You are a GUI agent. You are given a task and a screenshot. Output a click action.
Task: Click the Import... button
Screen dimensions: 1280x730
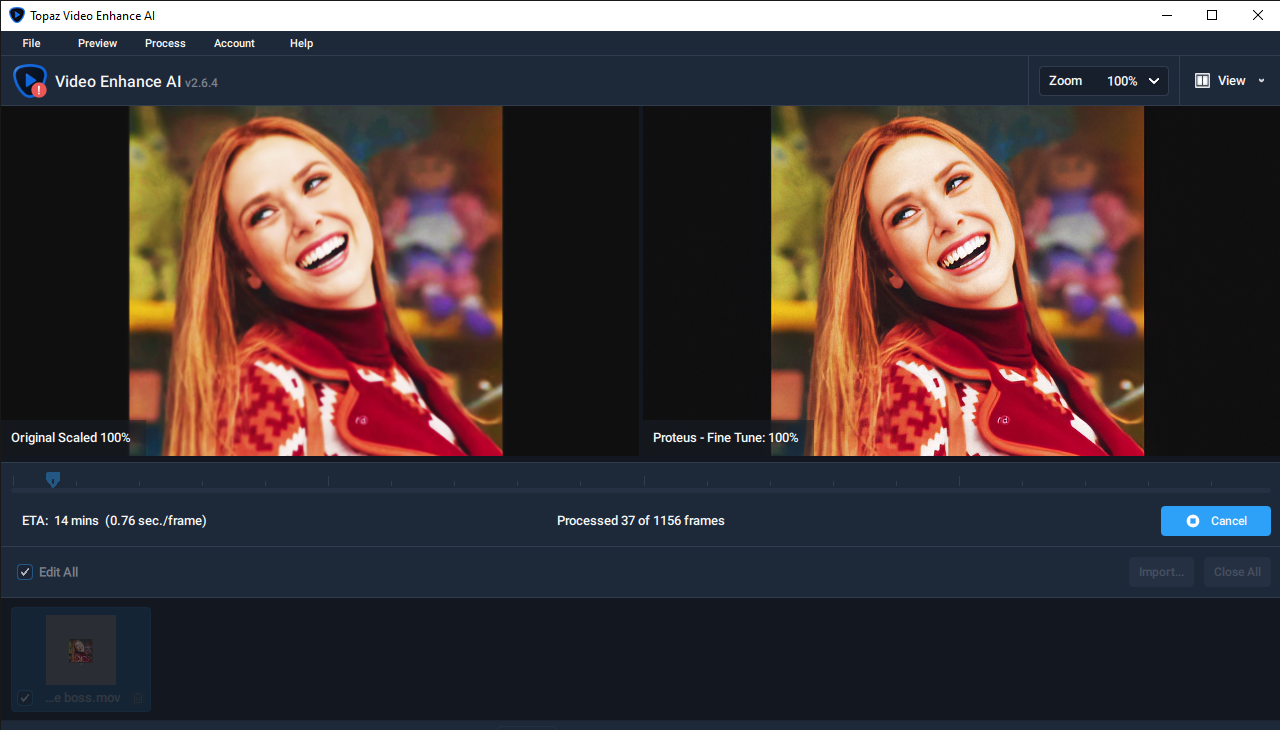click(1161, 572)
